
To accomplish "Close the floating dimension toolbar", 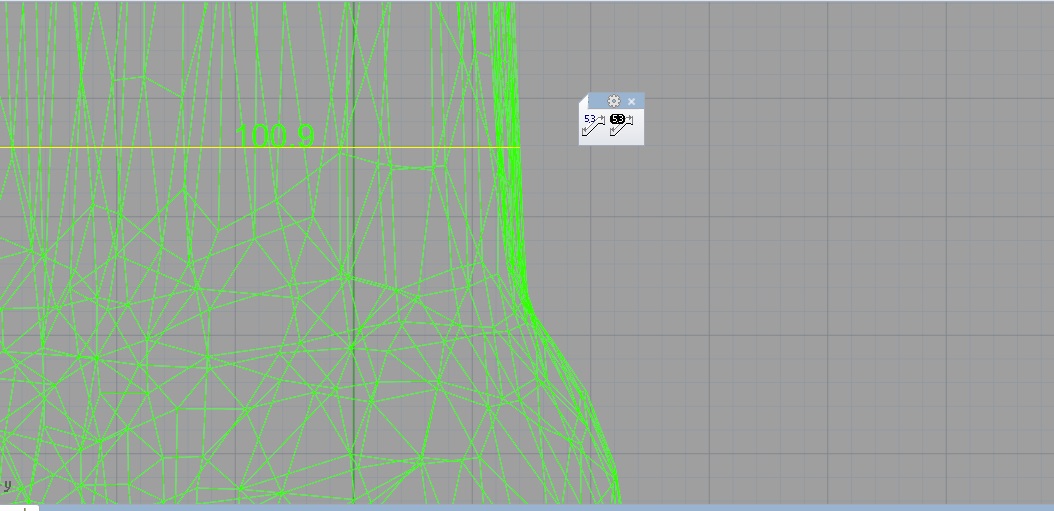I will click(x=631, y=102).
